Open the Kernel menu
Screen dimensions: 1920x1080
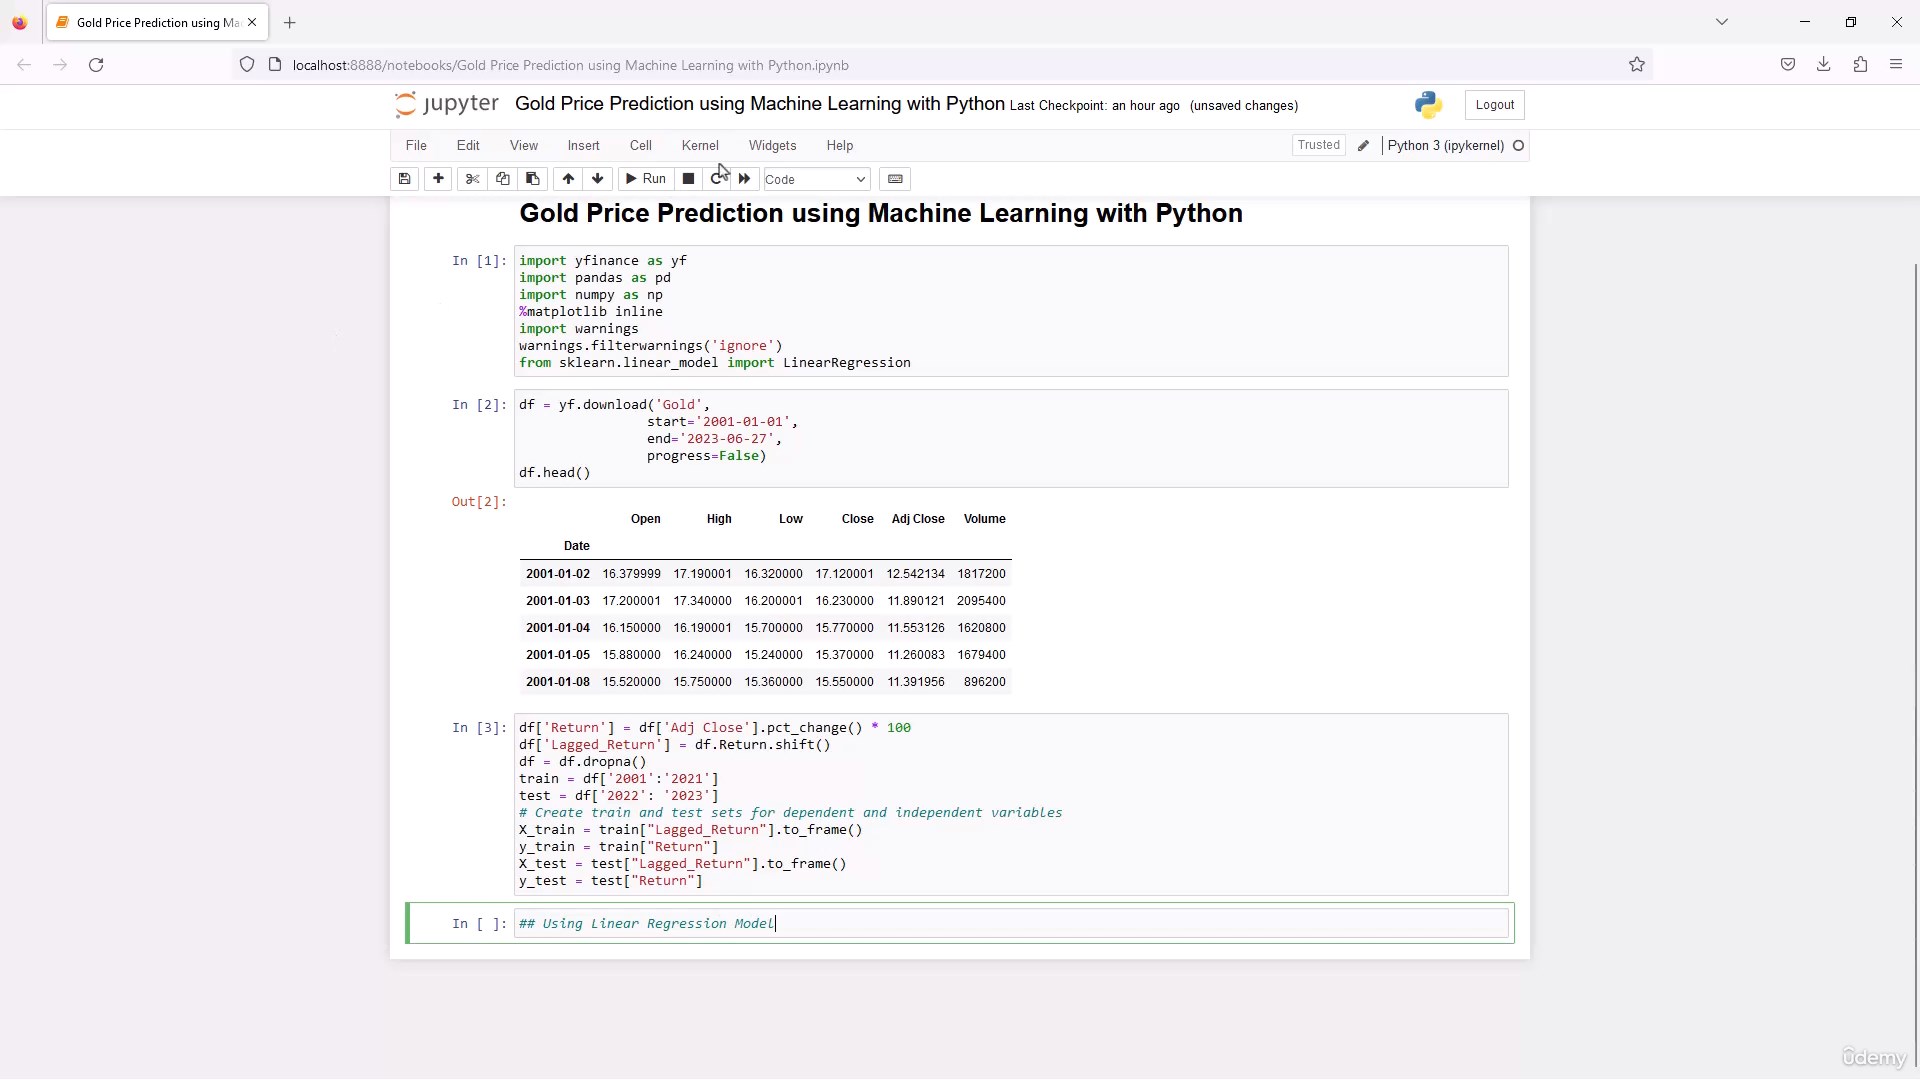[700, 146]
